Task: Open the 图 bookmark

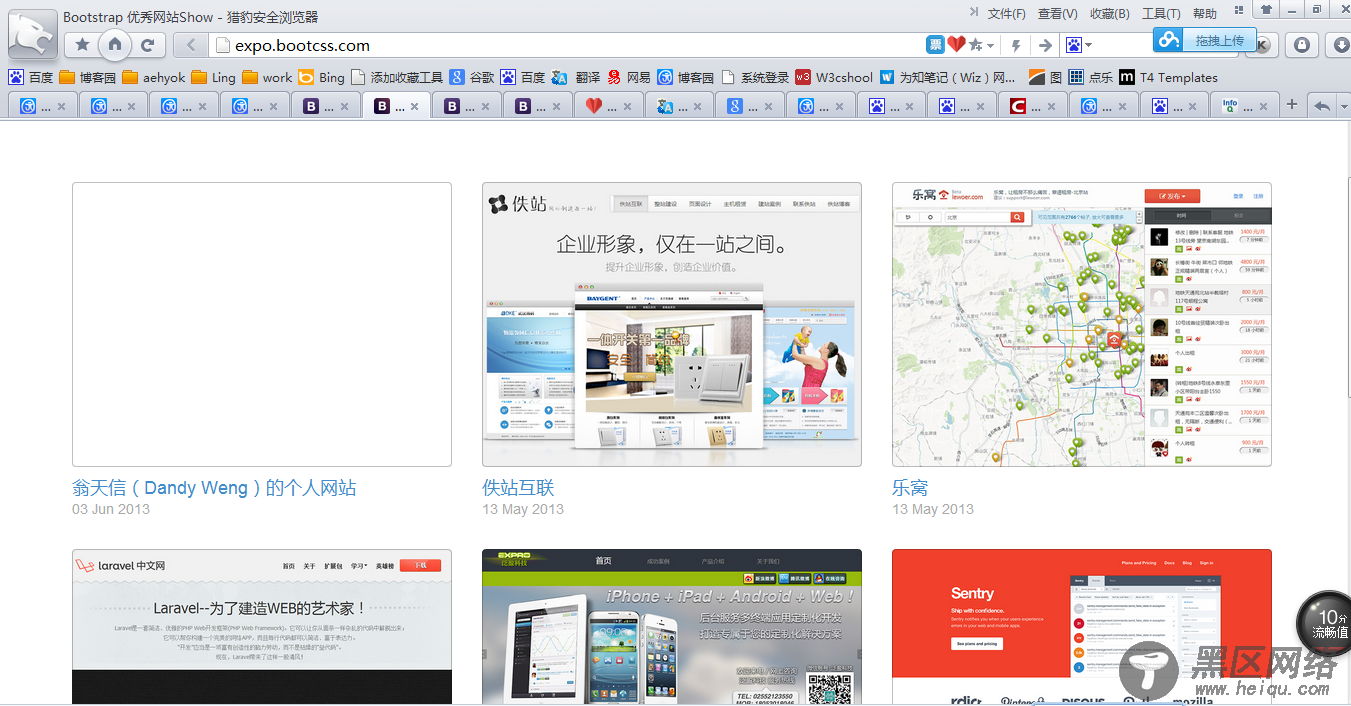Action: (1046, 77)
